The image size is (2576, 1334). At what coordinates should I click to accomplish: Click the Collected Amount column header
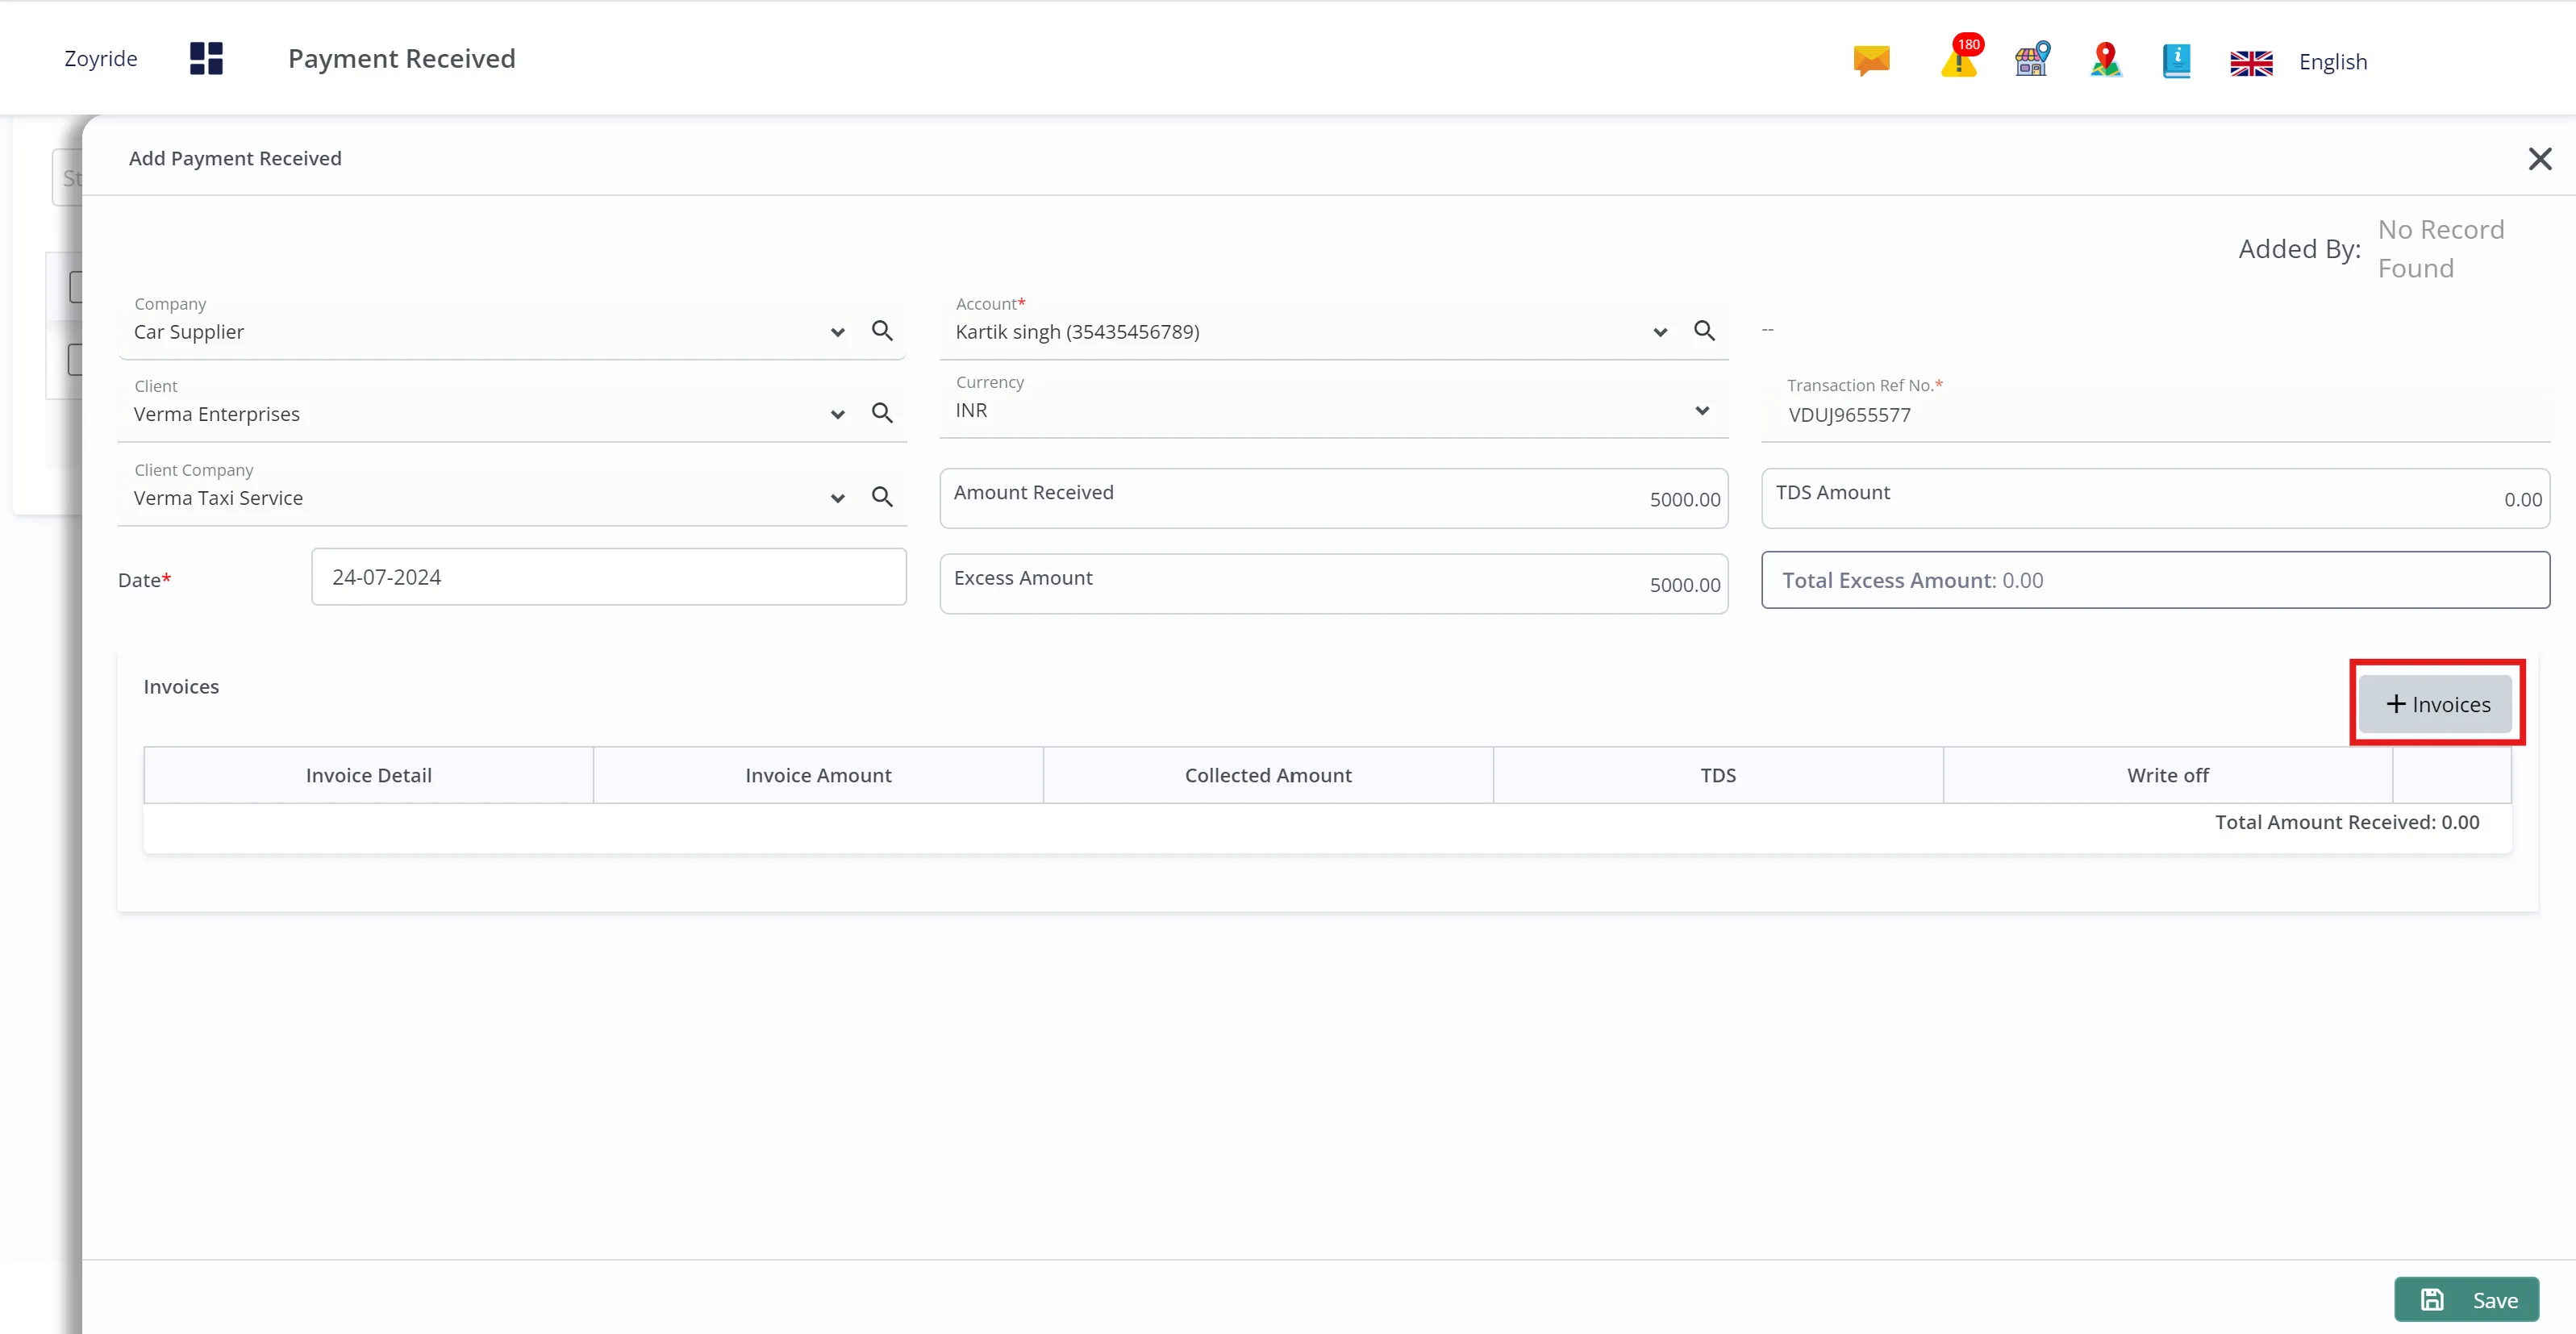tap(1268, 775)
